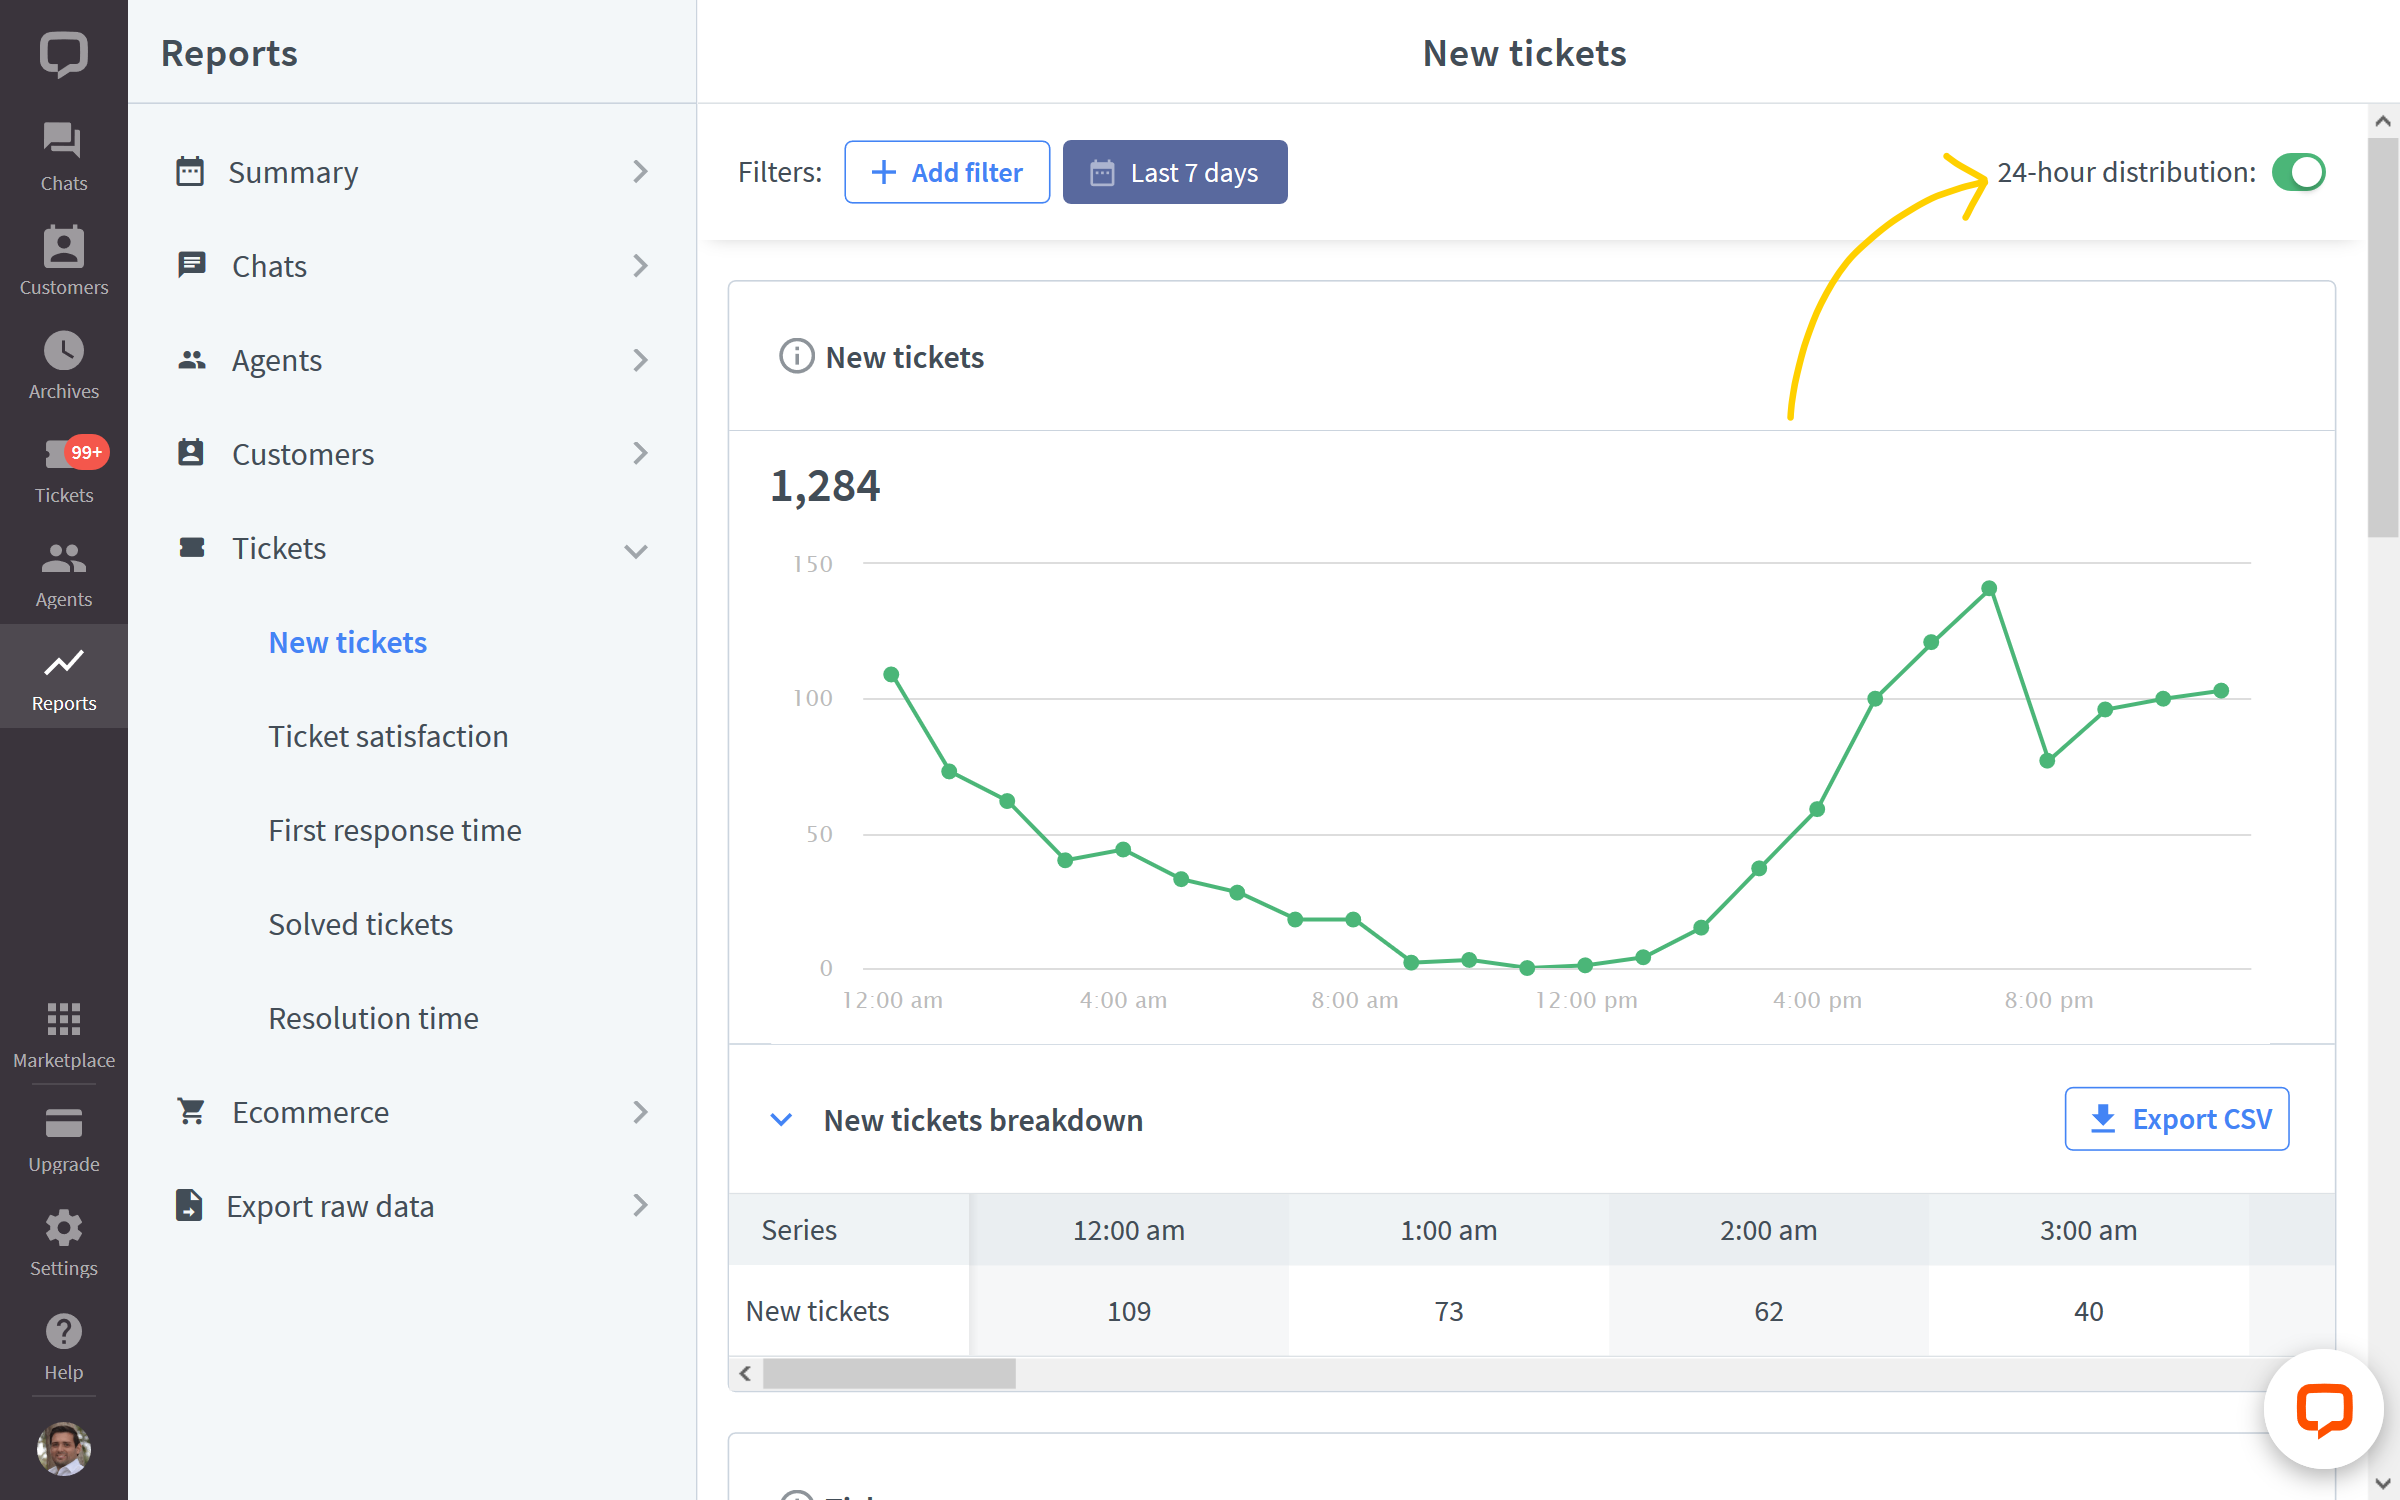
Task: Open Customers in the dark sidebar
Action: 63,260
